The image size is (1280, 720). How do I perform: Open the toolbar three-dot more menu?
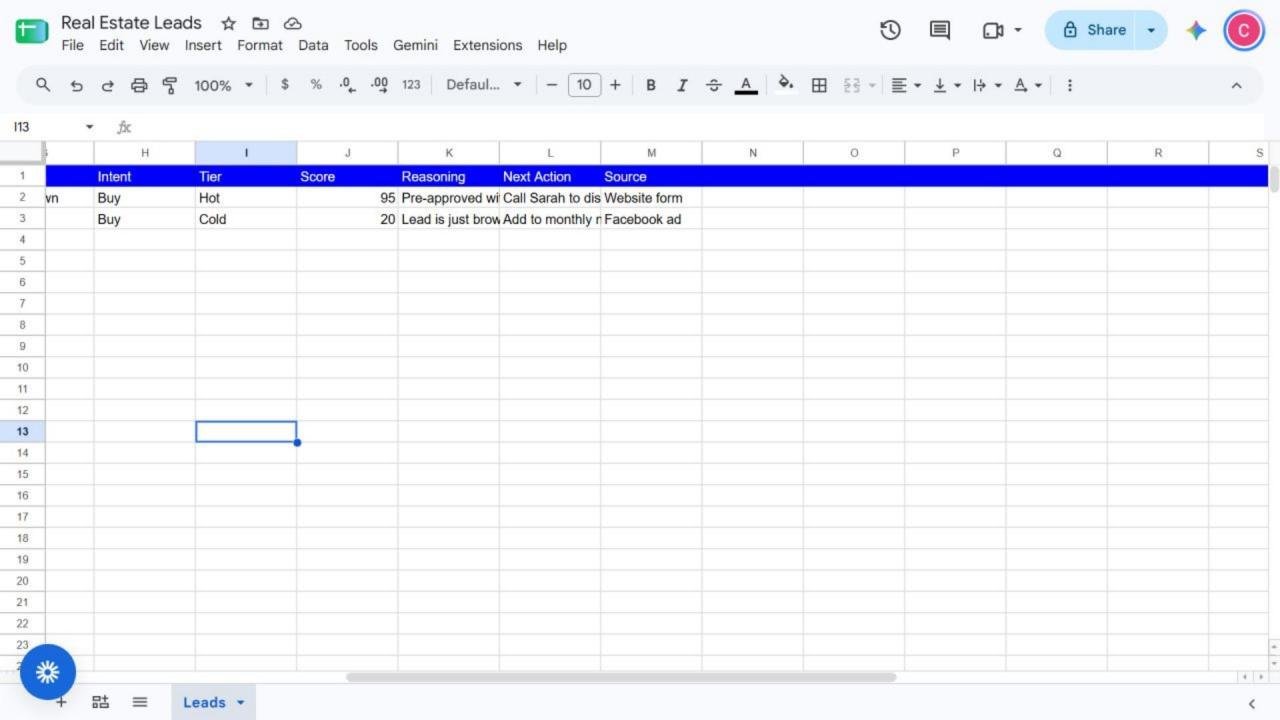(x=1069, y=85)
